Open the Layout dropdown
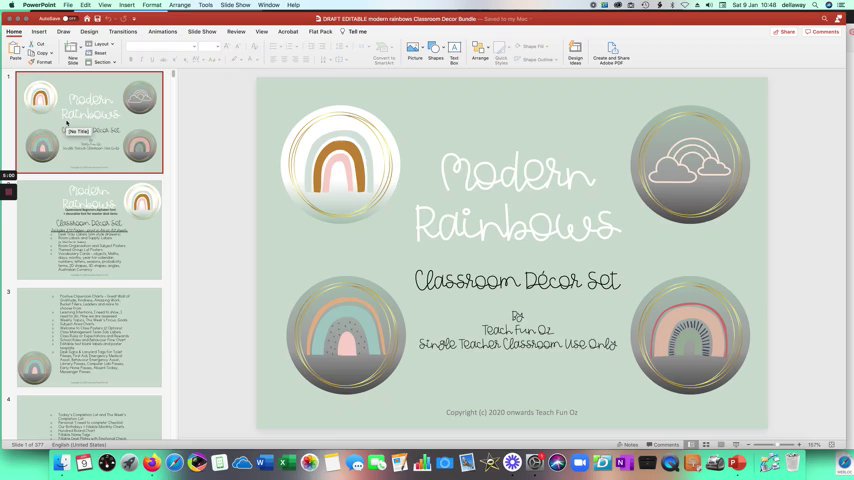This screenshot has width=854, height=480. [100, 44]
